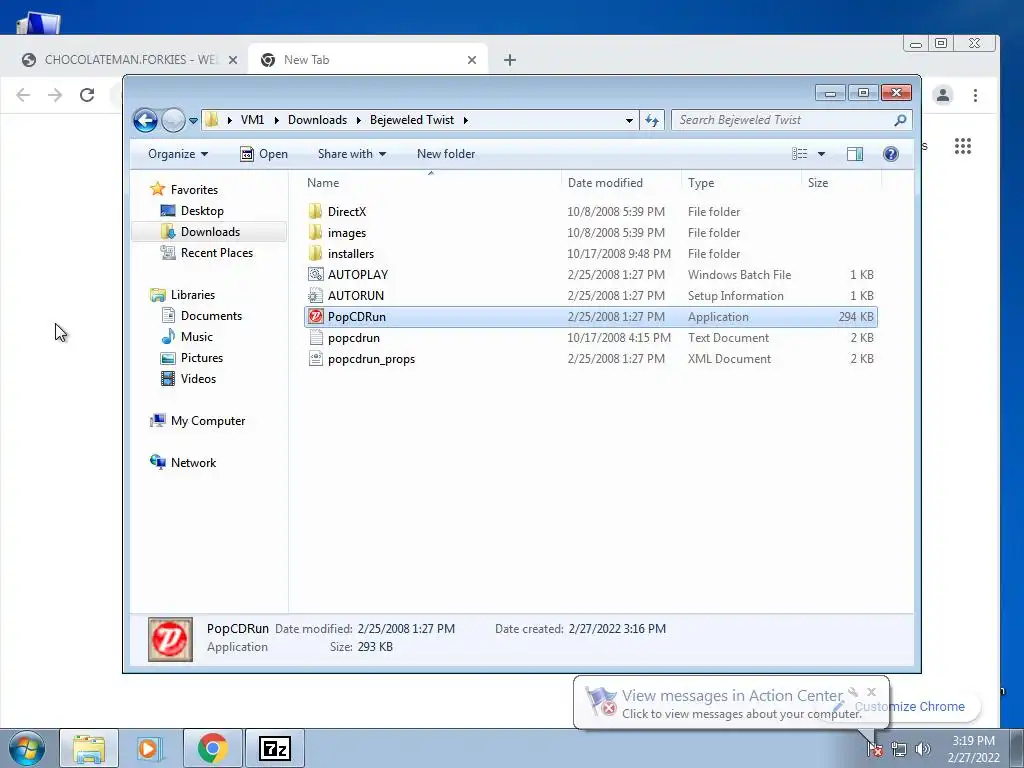The width and height of the screenshot is (1024, 768).
Task: Click Favorites in the navigation pane
Action: tap(194, 189)
